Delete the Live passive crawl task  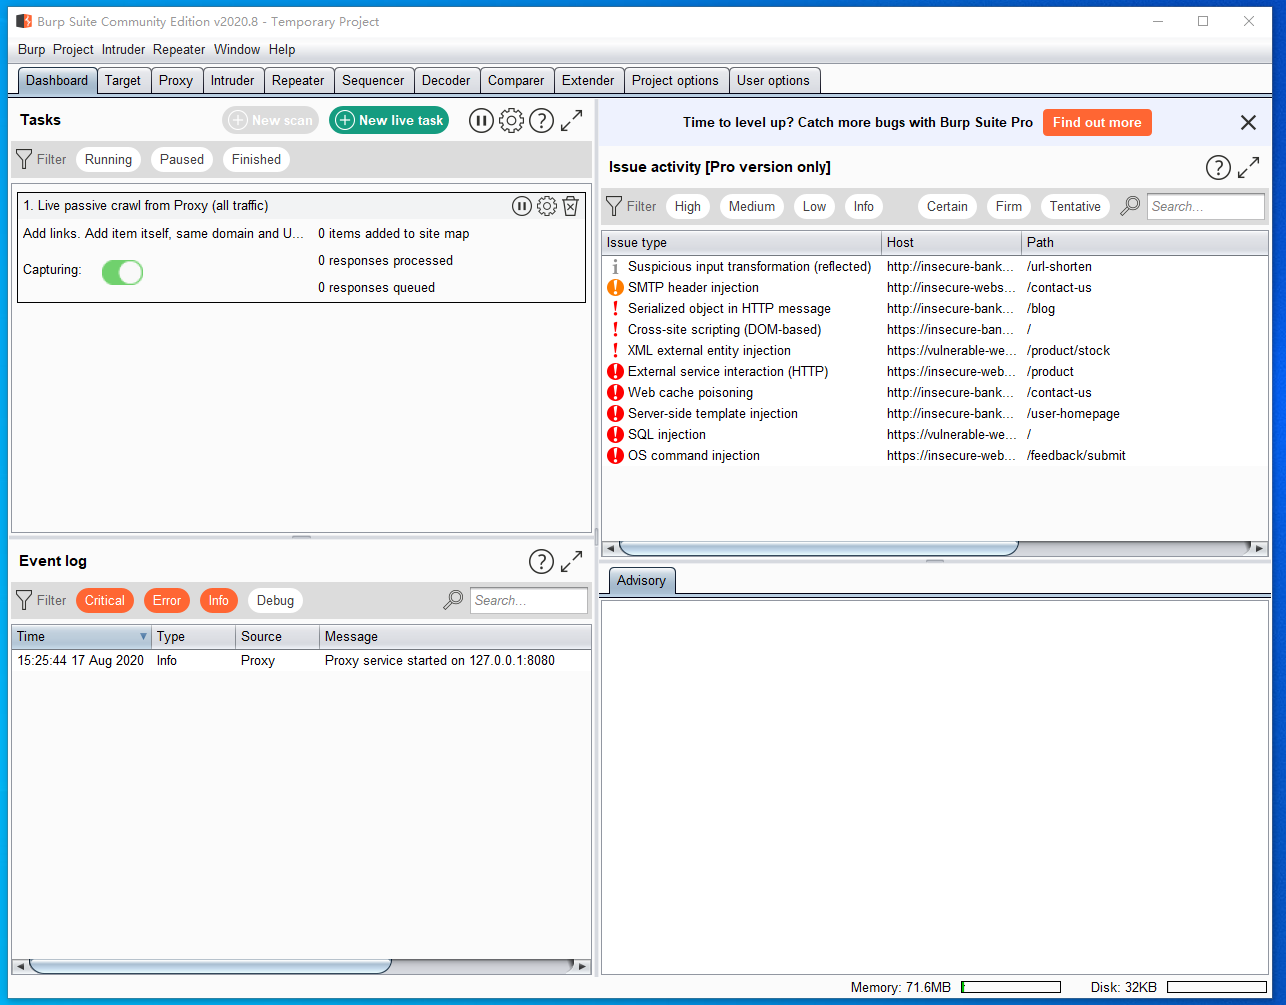pyautogui.click(x=570, y=206)
